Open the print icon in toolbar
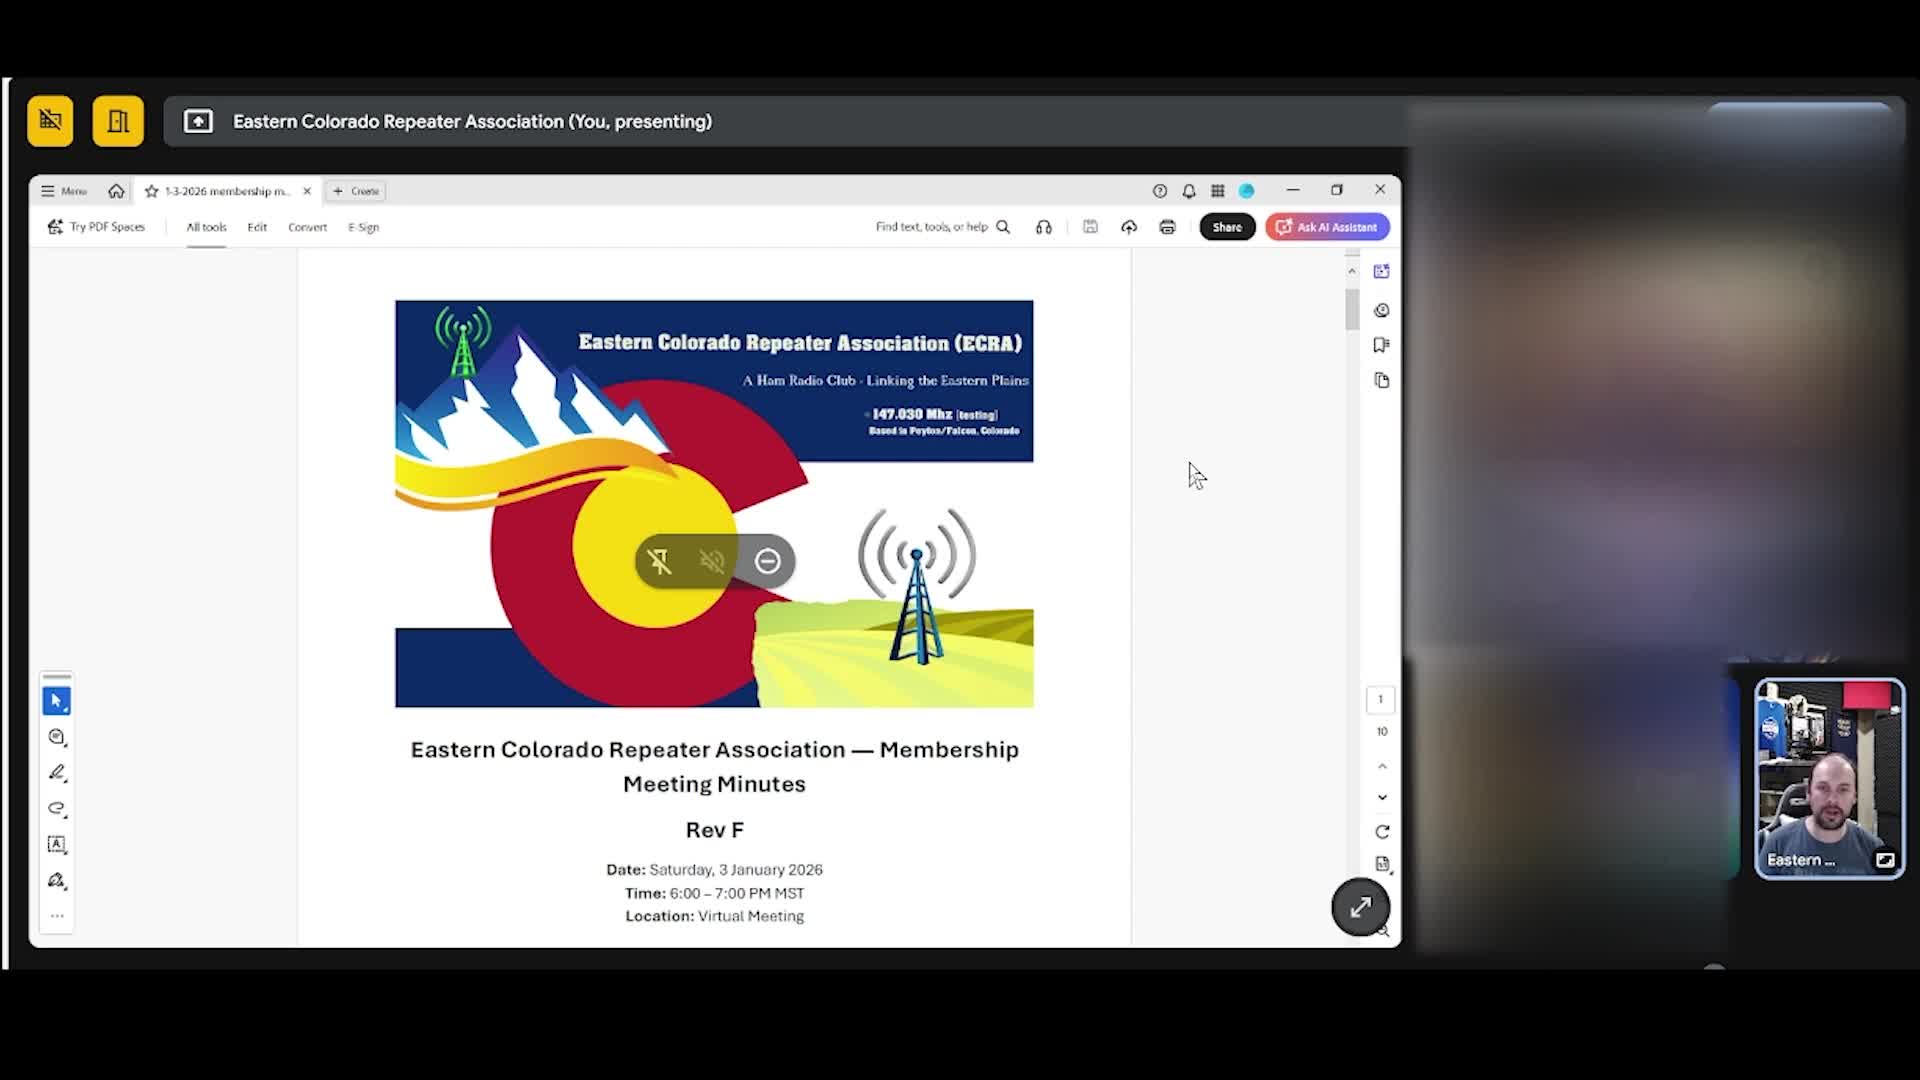This screenshot has height=1080, width=1920. (x=1167, y=227)
